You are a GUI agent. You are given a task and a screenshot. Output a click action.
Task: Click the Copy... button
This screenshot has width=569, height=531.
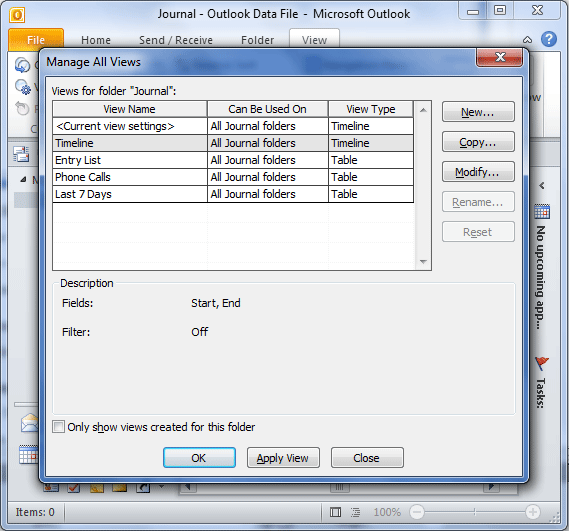coord(478,142)
